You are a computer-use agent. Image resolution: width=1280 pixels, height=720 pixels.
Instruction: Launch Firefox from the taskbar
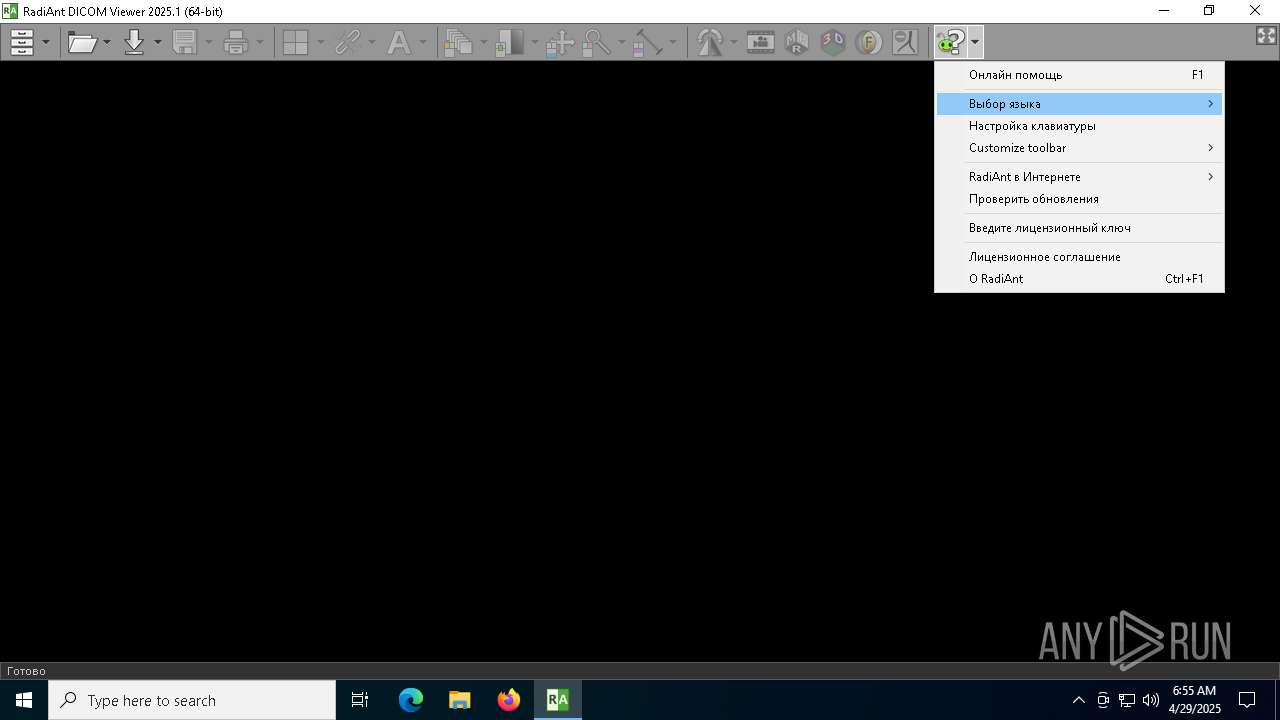pyautogui.click(x=509, y=700)
